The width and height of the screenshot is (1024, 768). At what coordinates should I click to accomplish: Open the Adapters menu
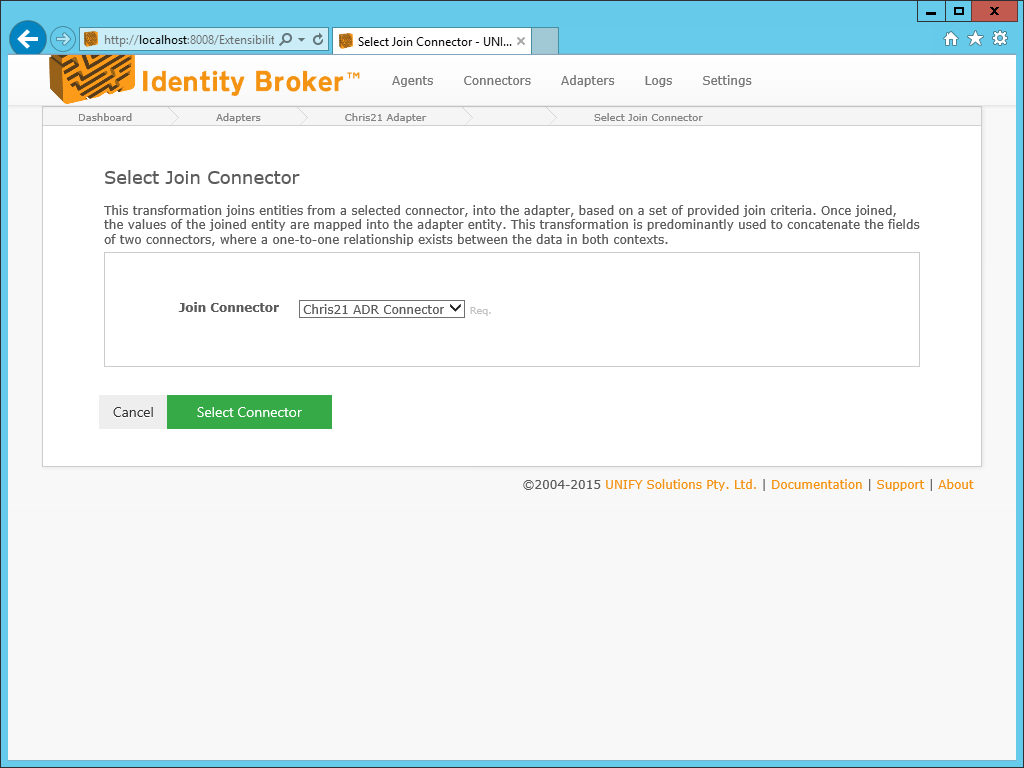pyautogui.click(x=587, y=80)
